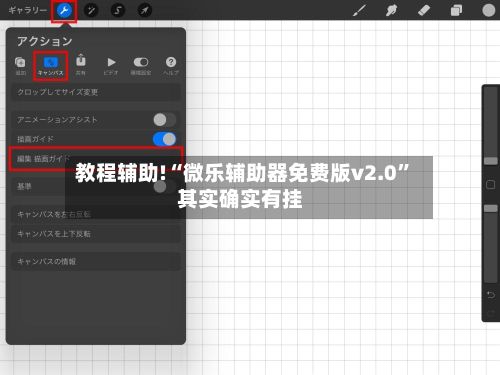Click the square modify button on sidebar
Image resolution: width=500 pixels, height=375 pixels.
pos(491,185)
